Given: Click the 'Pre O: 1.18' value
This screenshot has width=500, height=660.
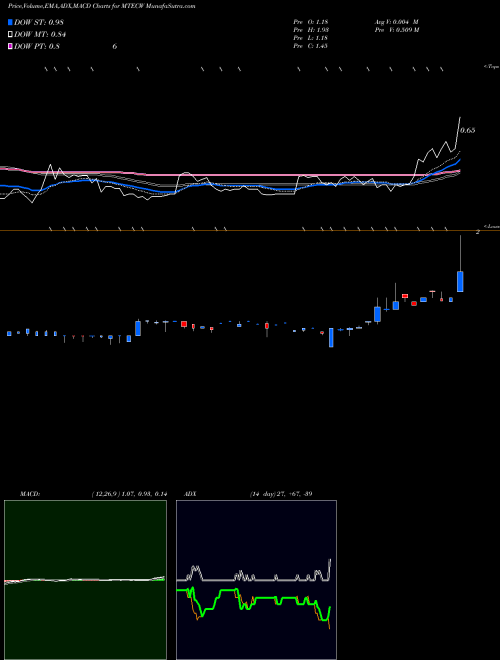Looking at the screenshot, I should [x=311, y=21].
